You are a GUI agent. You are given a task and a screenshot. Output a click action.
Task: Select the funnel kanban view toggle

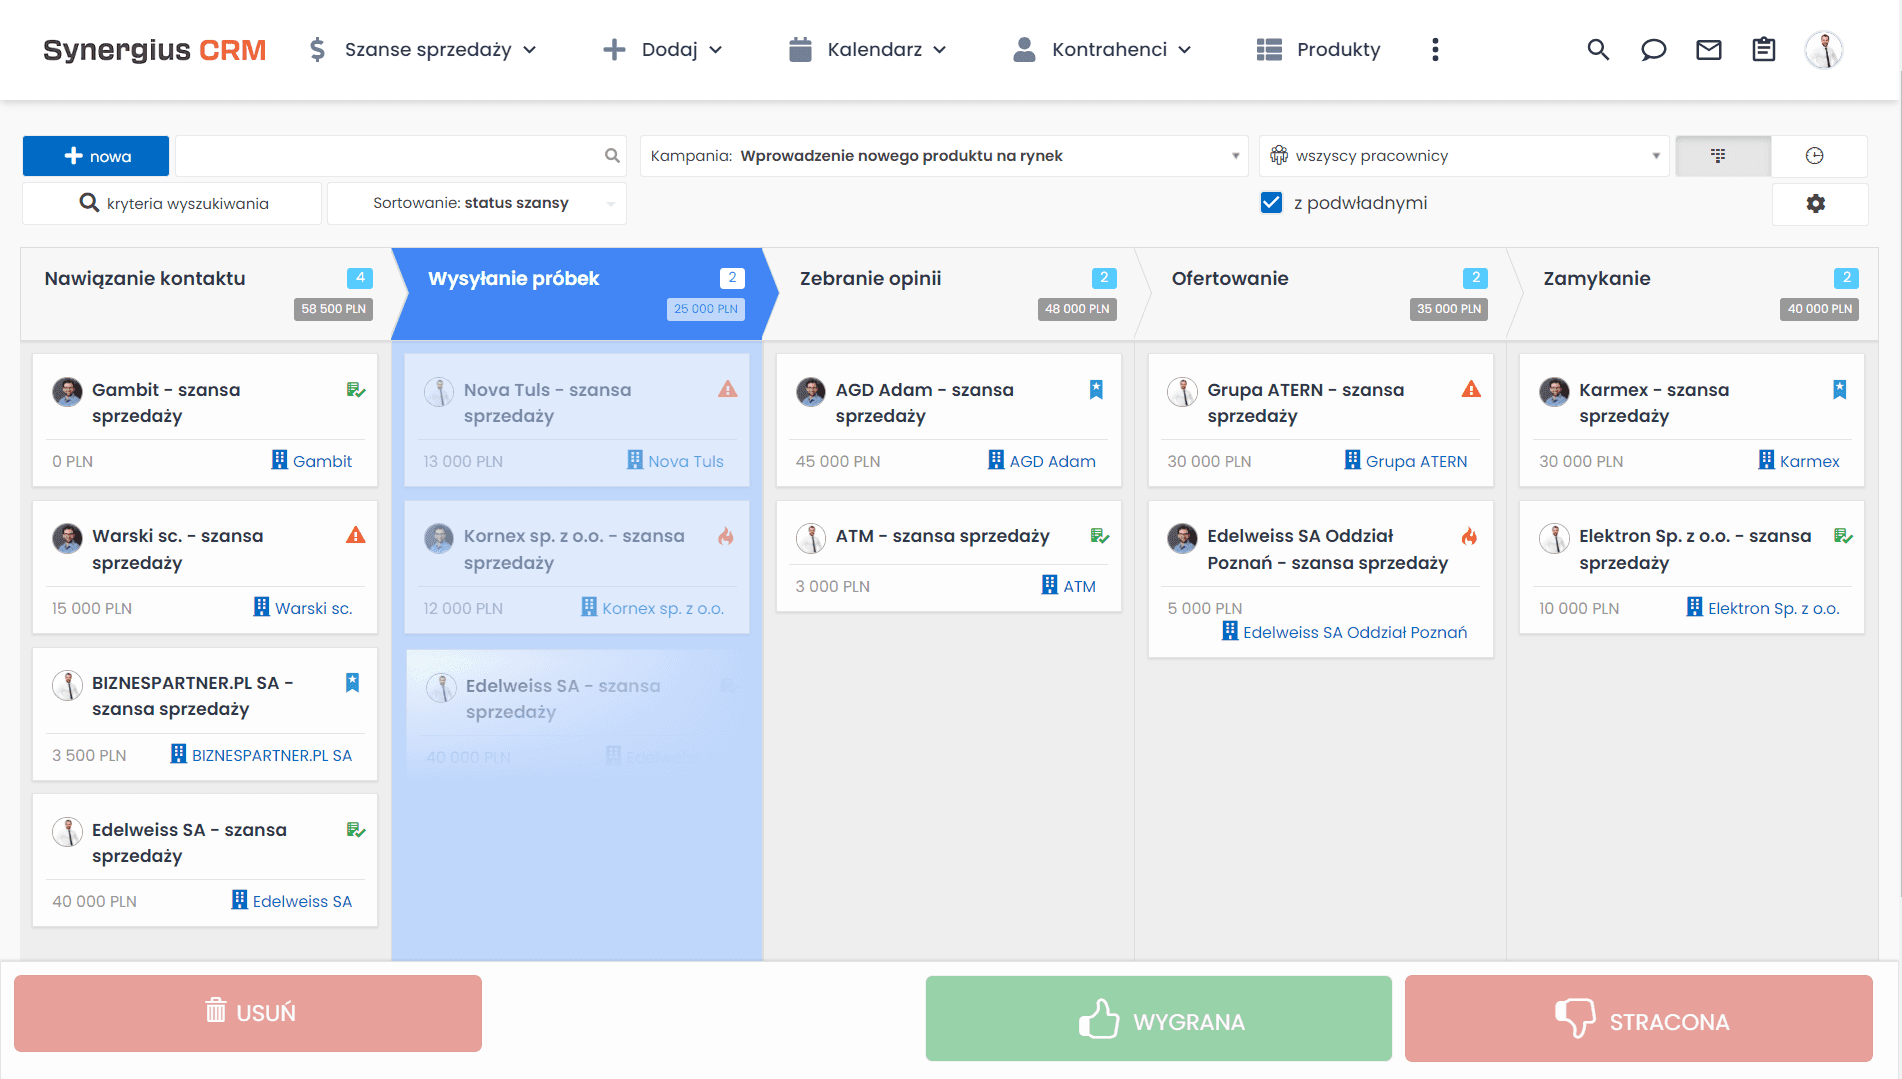tap(1722, 155)
